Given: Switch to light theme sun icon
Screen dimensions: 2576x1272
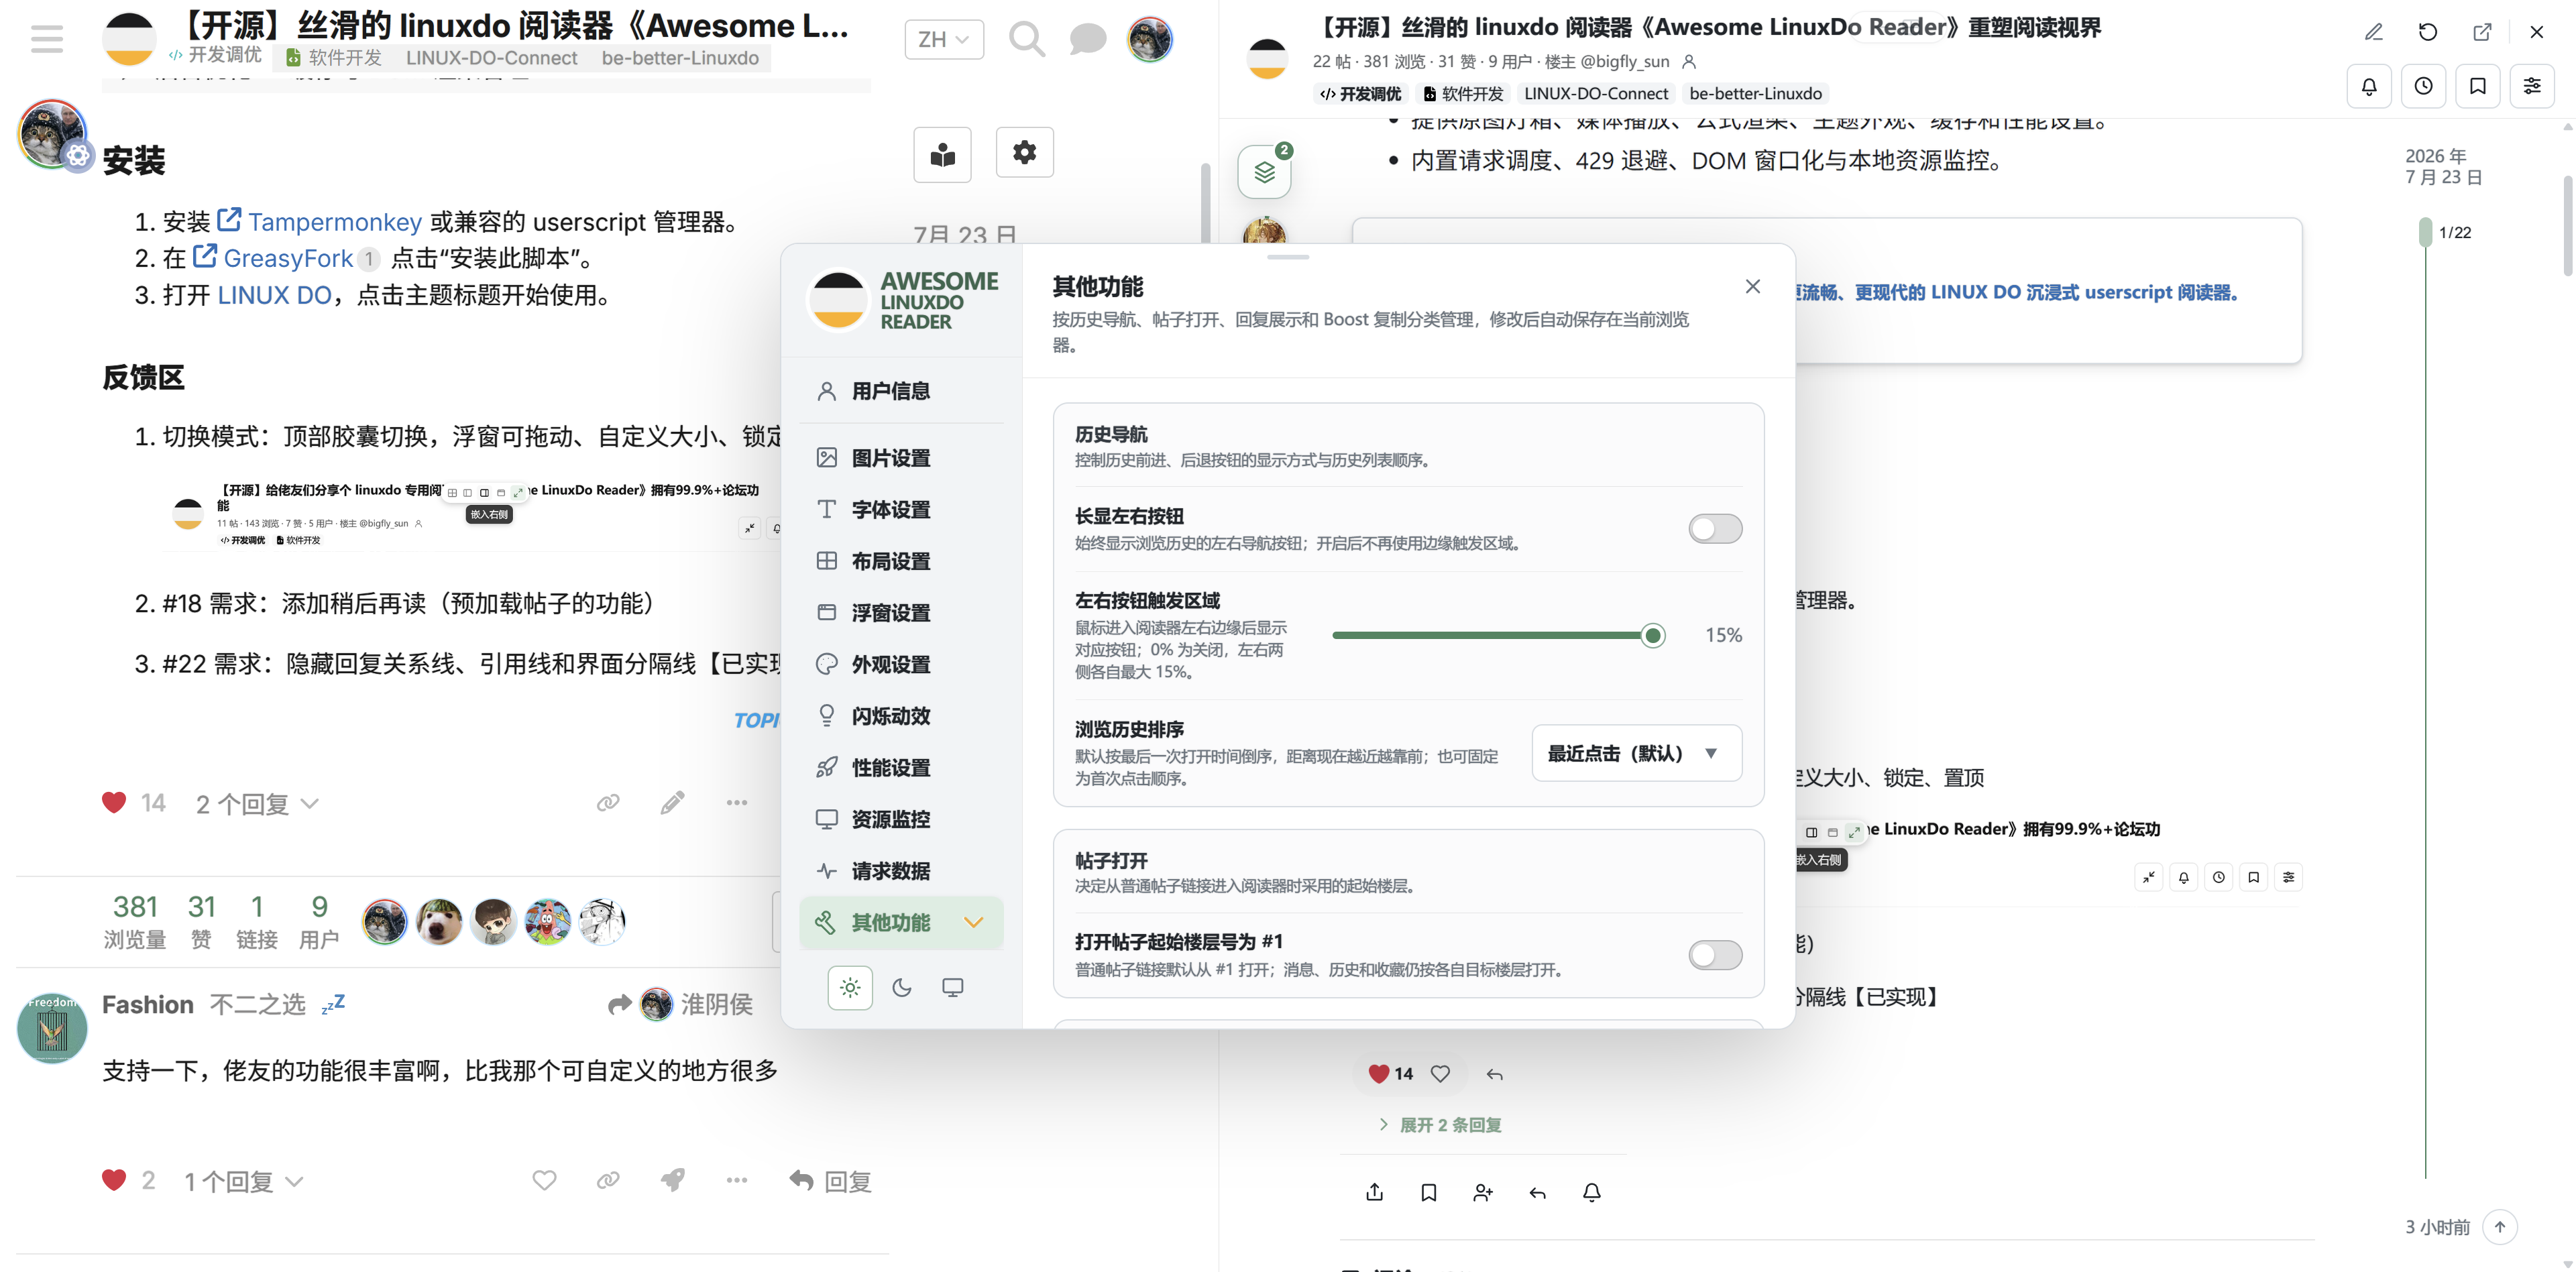Looking at the screenshot, I should pos(850,988).
